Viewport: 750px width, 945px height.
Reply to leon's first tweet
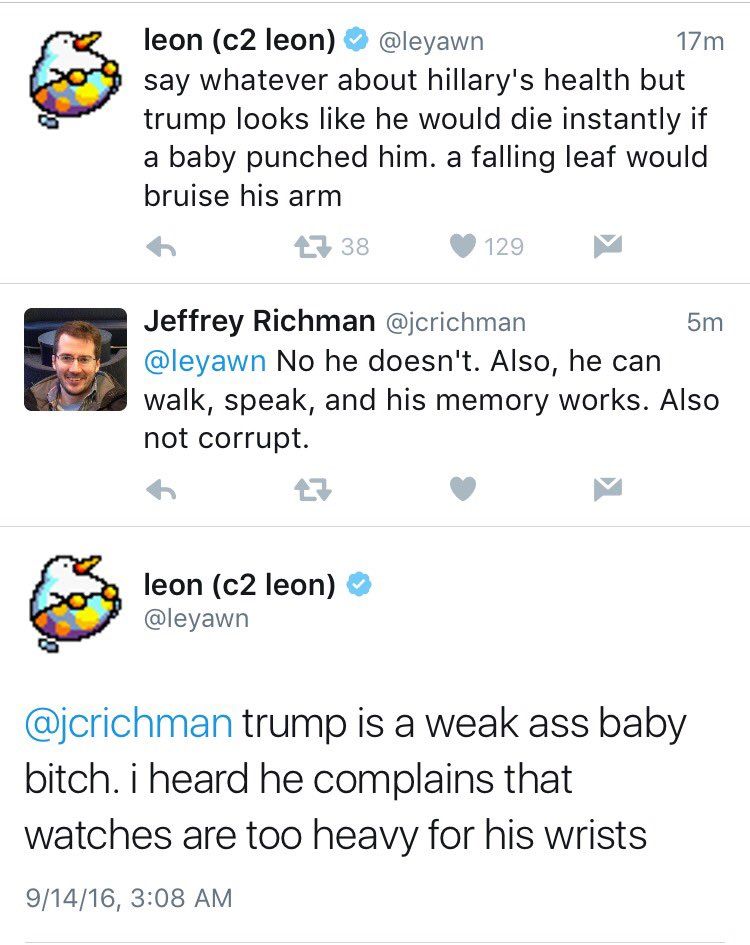(161, 247)
